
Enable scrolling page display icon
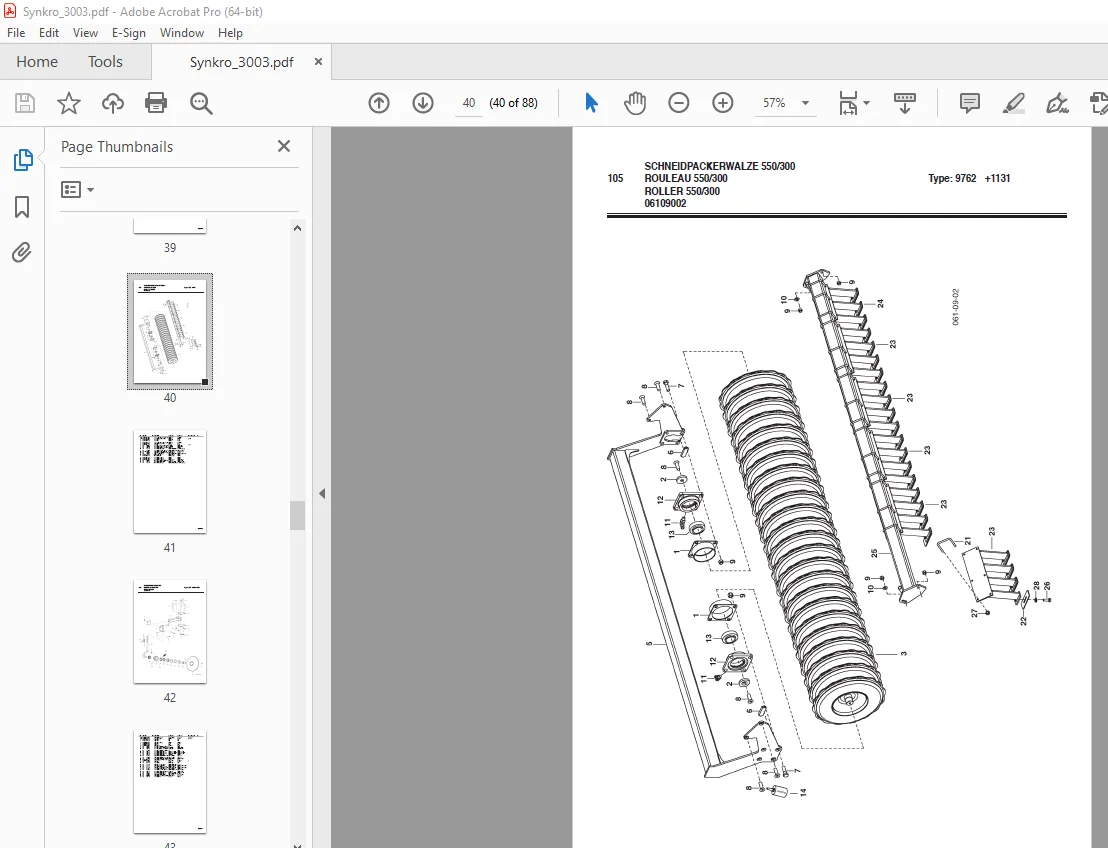(x=904, y=103)
